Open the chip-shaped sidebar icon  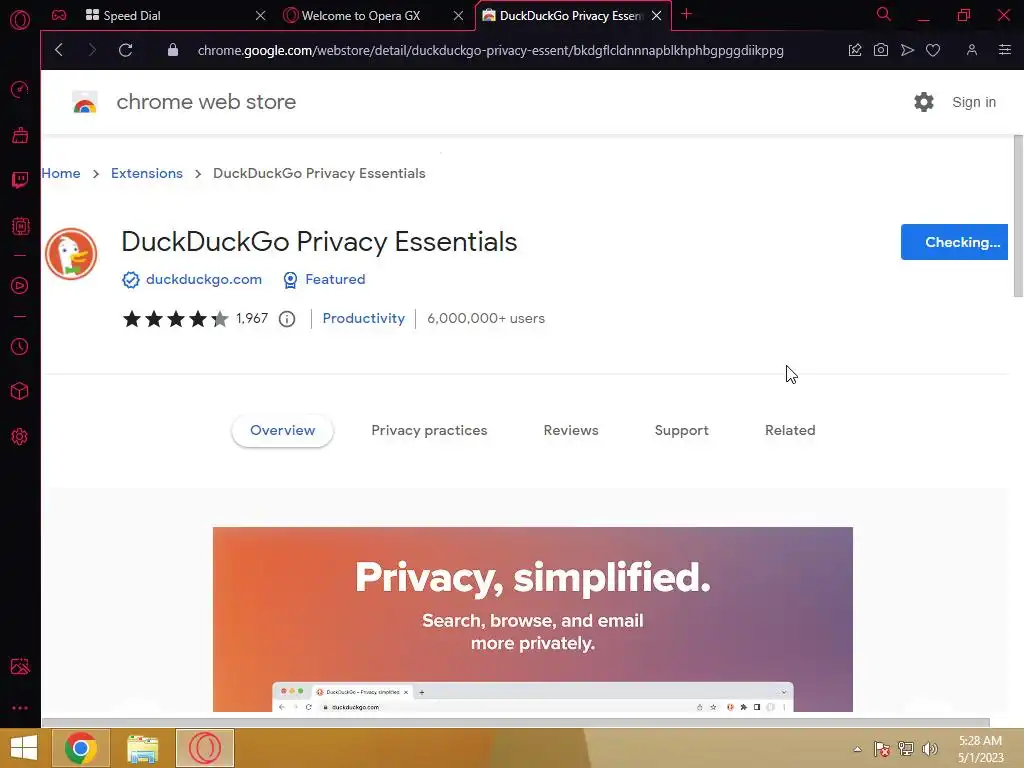20,226
